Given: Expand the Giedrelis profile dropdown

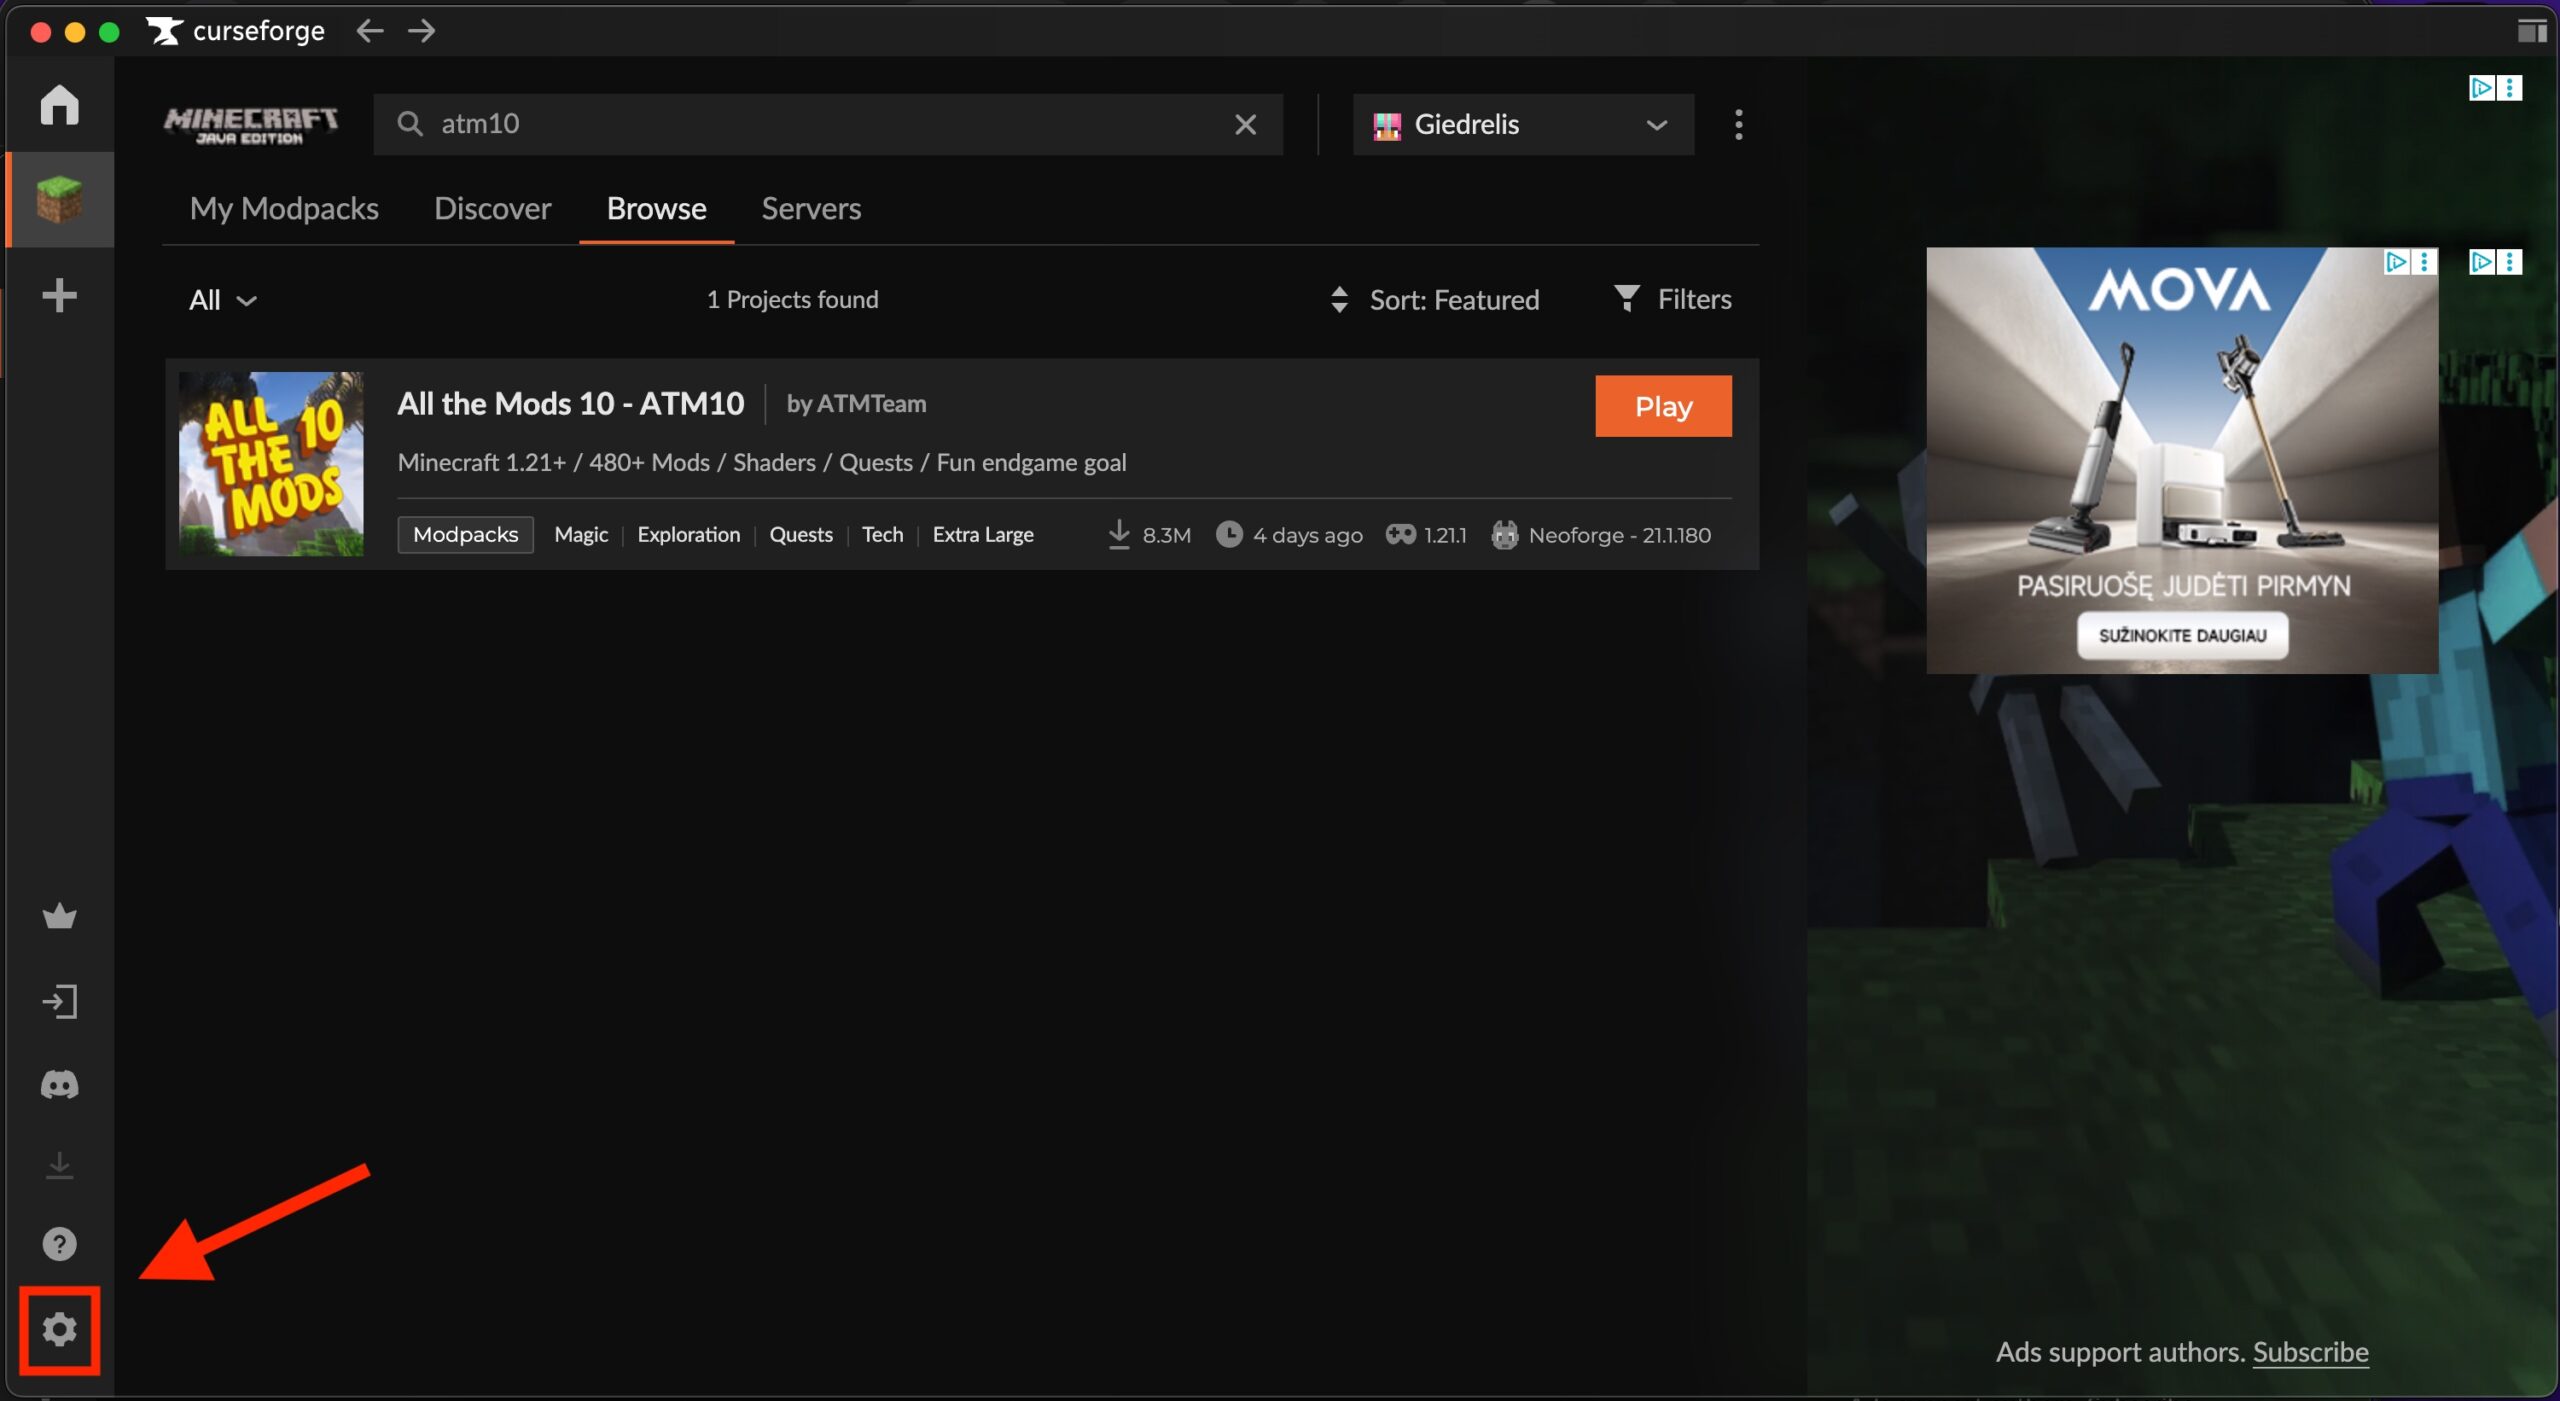Looking at the screenshot, I should click(1523, 124).
